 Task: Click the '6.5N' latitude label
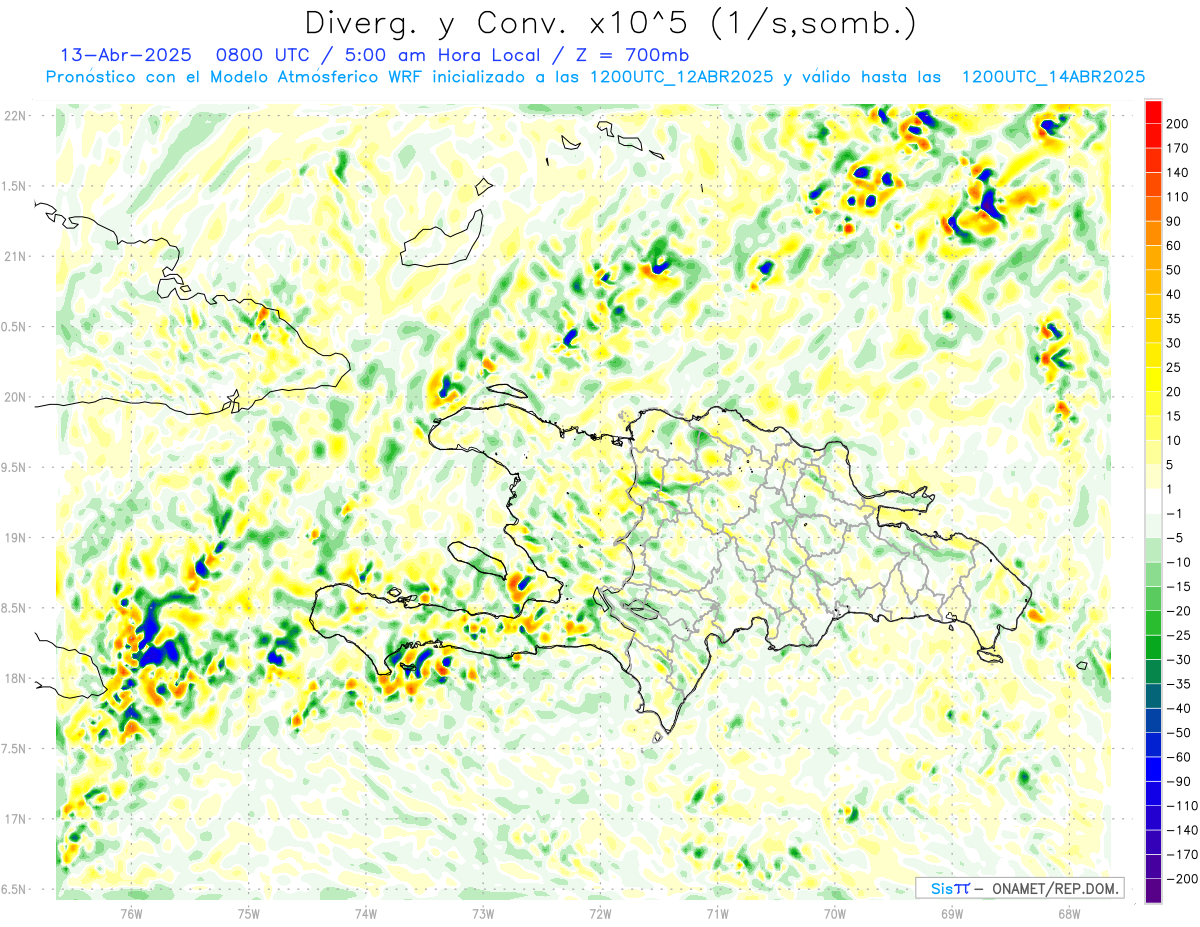(x=15, y=889)
